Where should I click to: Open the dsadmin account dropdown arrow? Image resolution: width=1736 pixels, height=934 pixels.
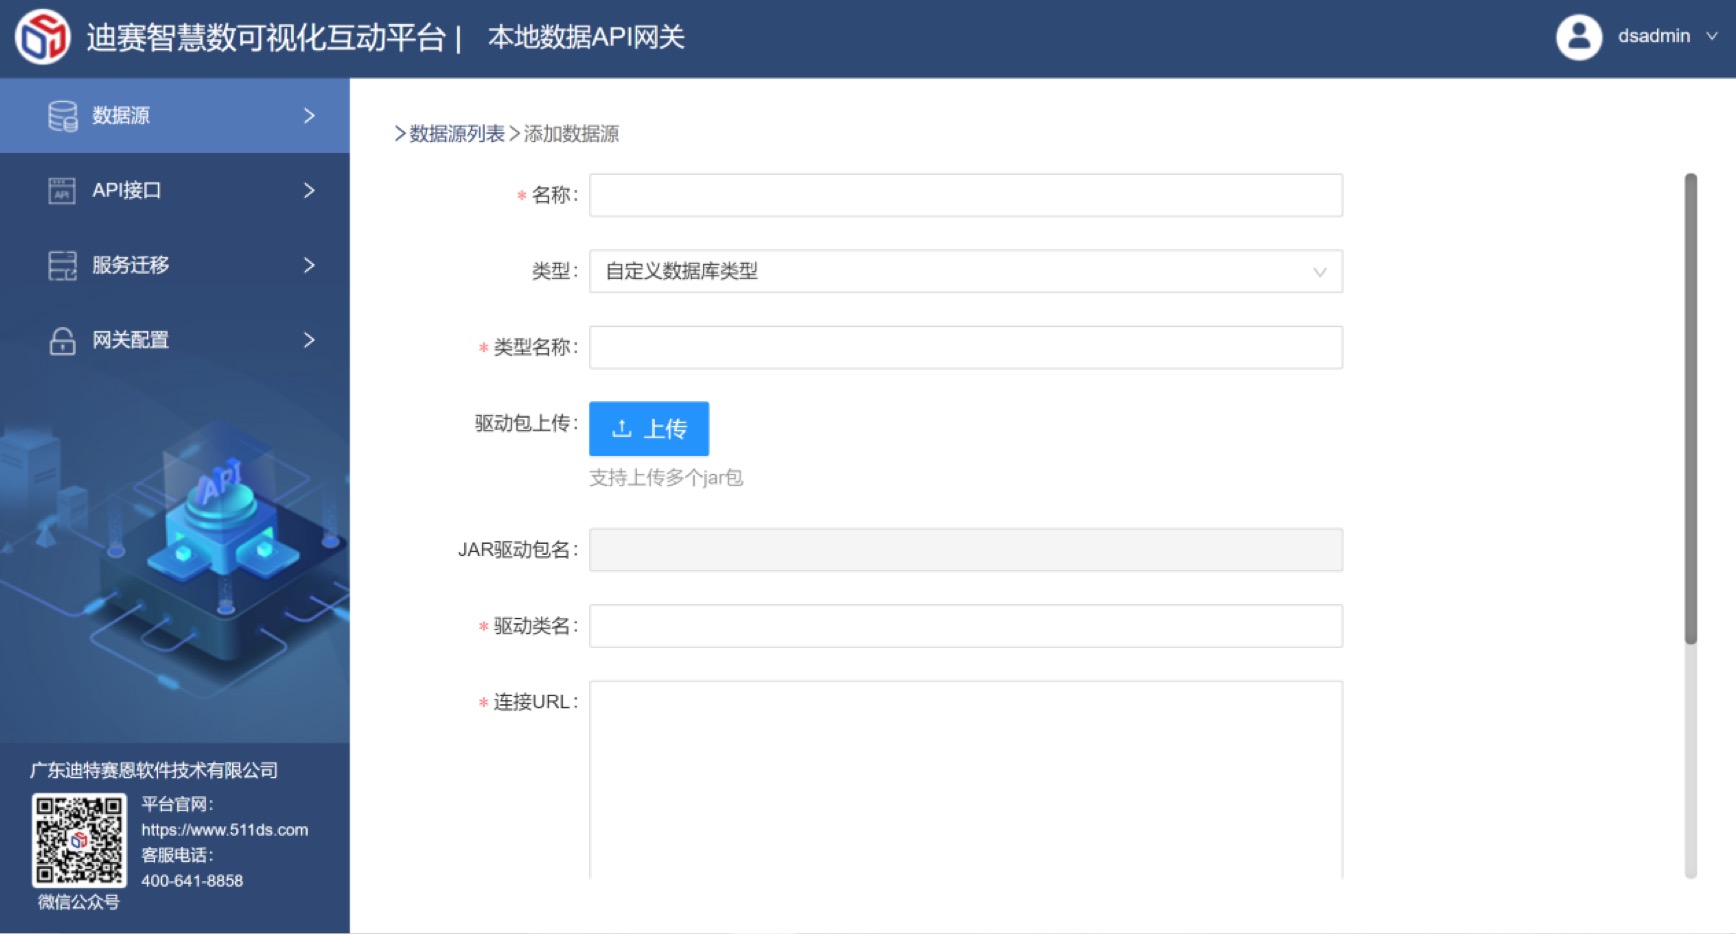click(1711, 36)
